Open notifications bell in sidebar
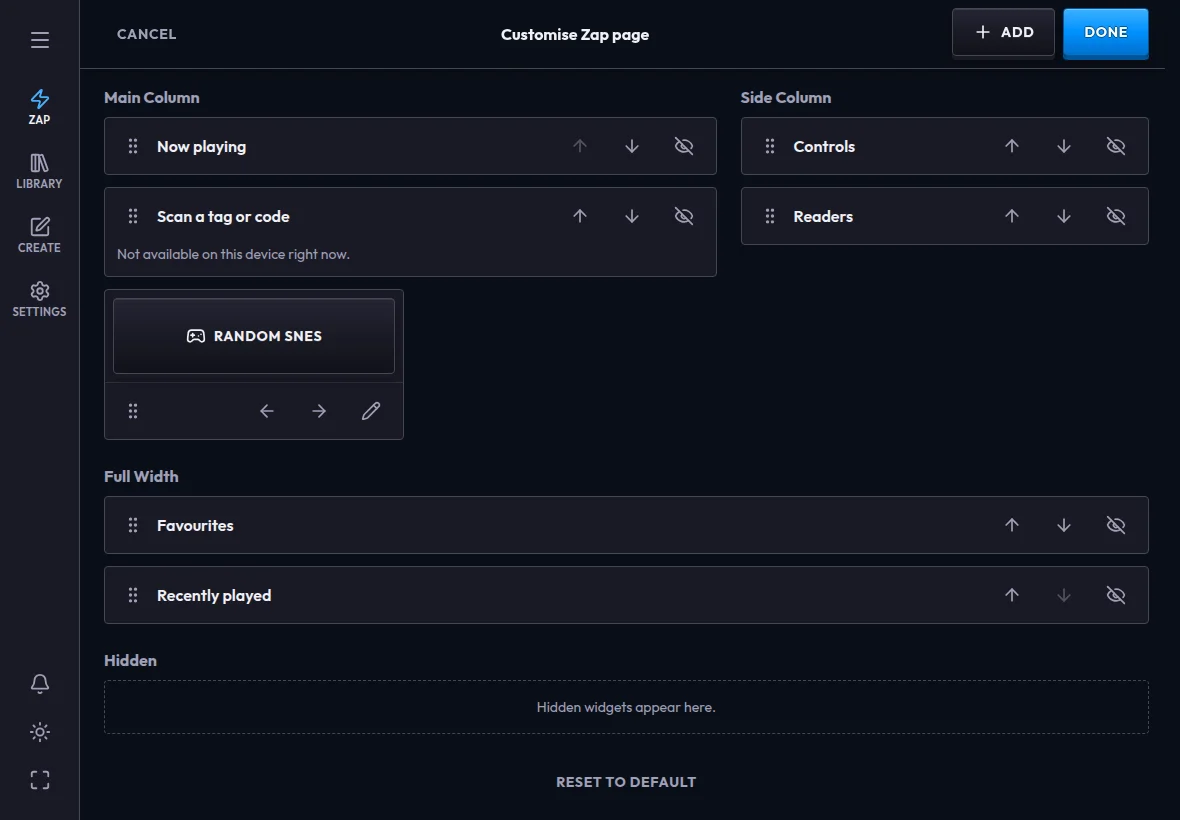The width and height of the screenshot is (1180, 820). pyautogui.click(x=40, y=683)
